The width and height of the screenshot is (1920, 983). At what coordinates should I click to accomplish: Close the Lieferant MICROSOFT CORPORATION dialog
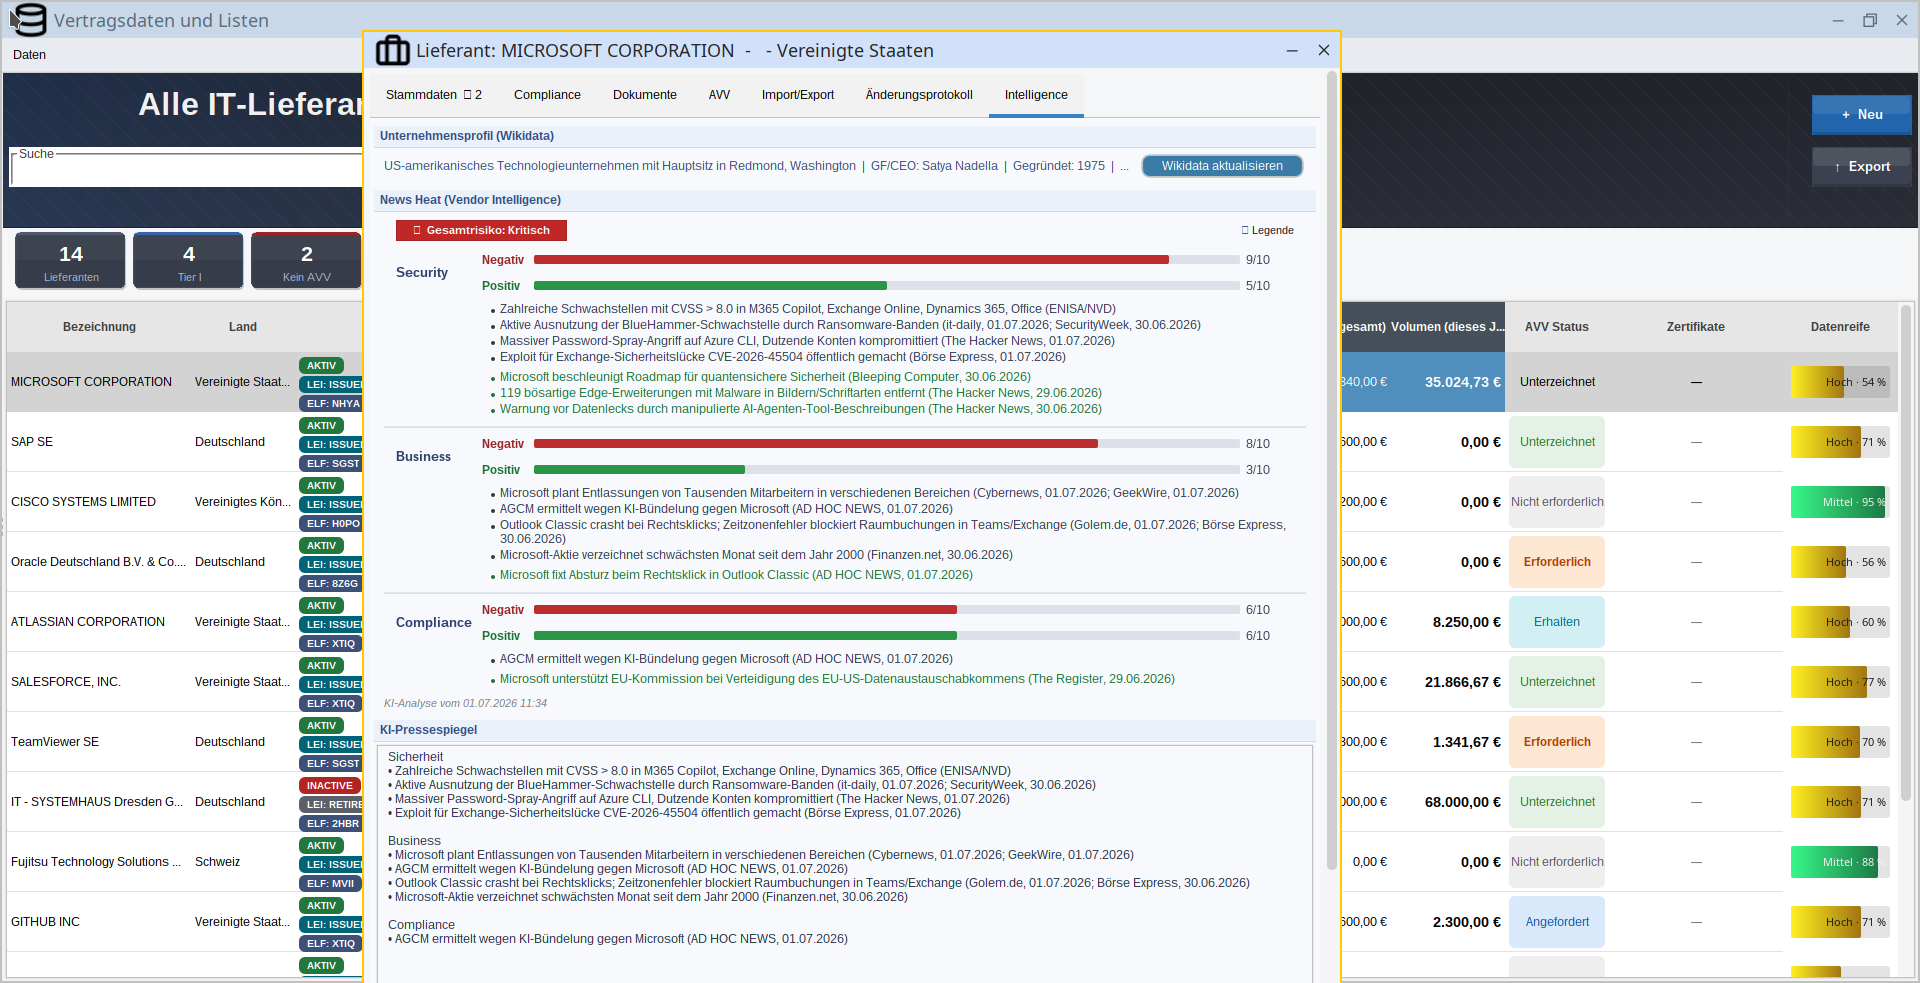pos(1324,50)
